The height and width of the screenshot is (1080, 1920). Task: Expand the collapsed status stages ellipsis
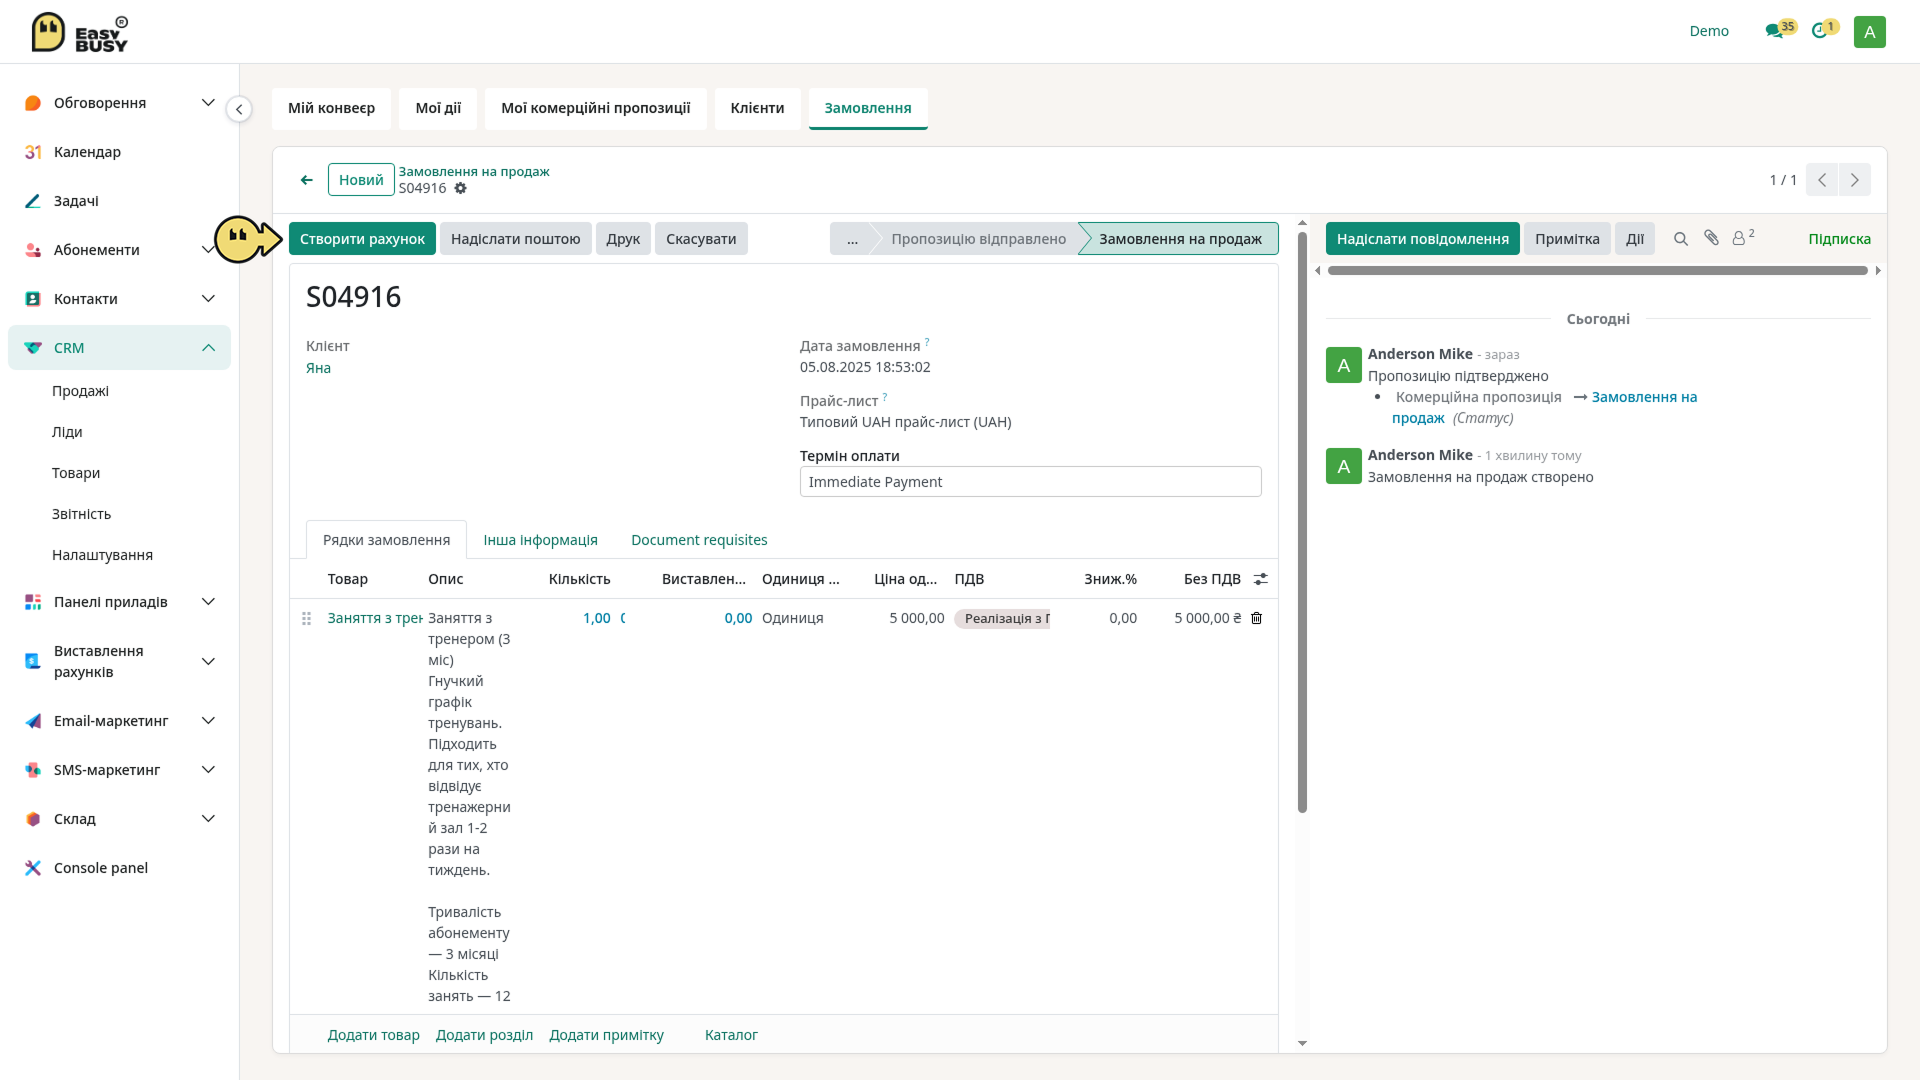(852, 239)
